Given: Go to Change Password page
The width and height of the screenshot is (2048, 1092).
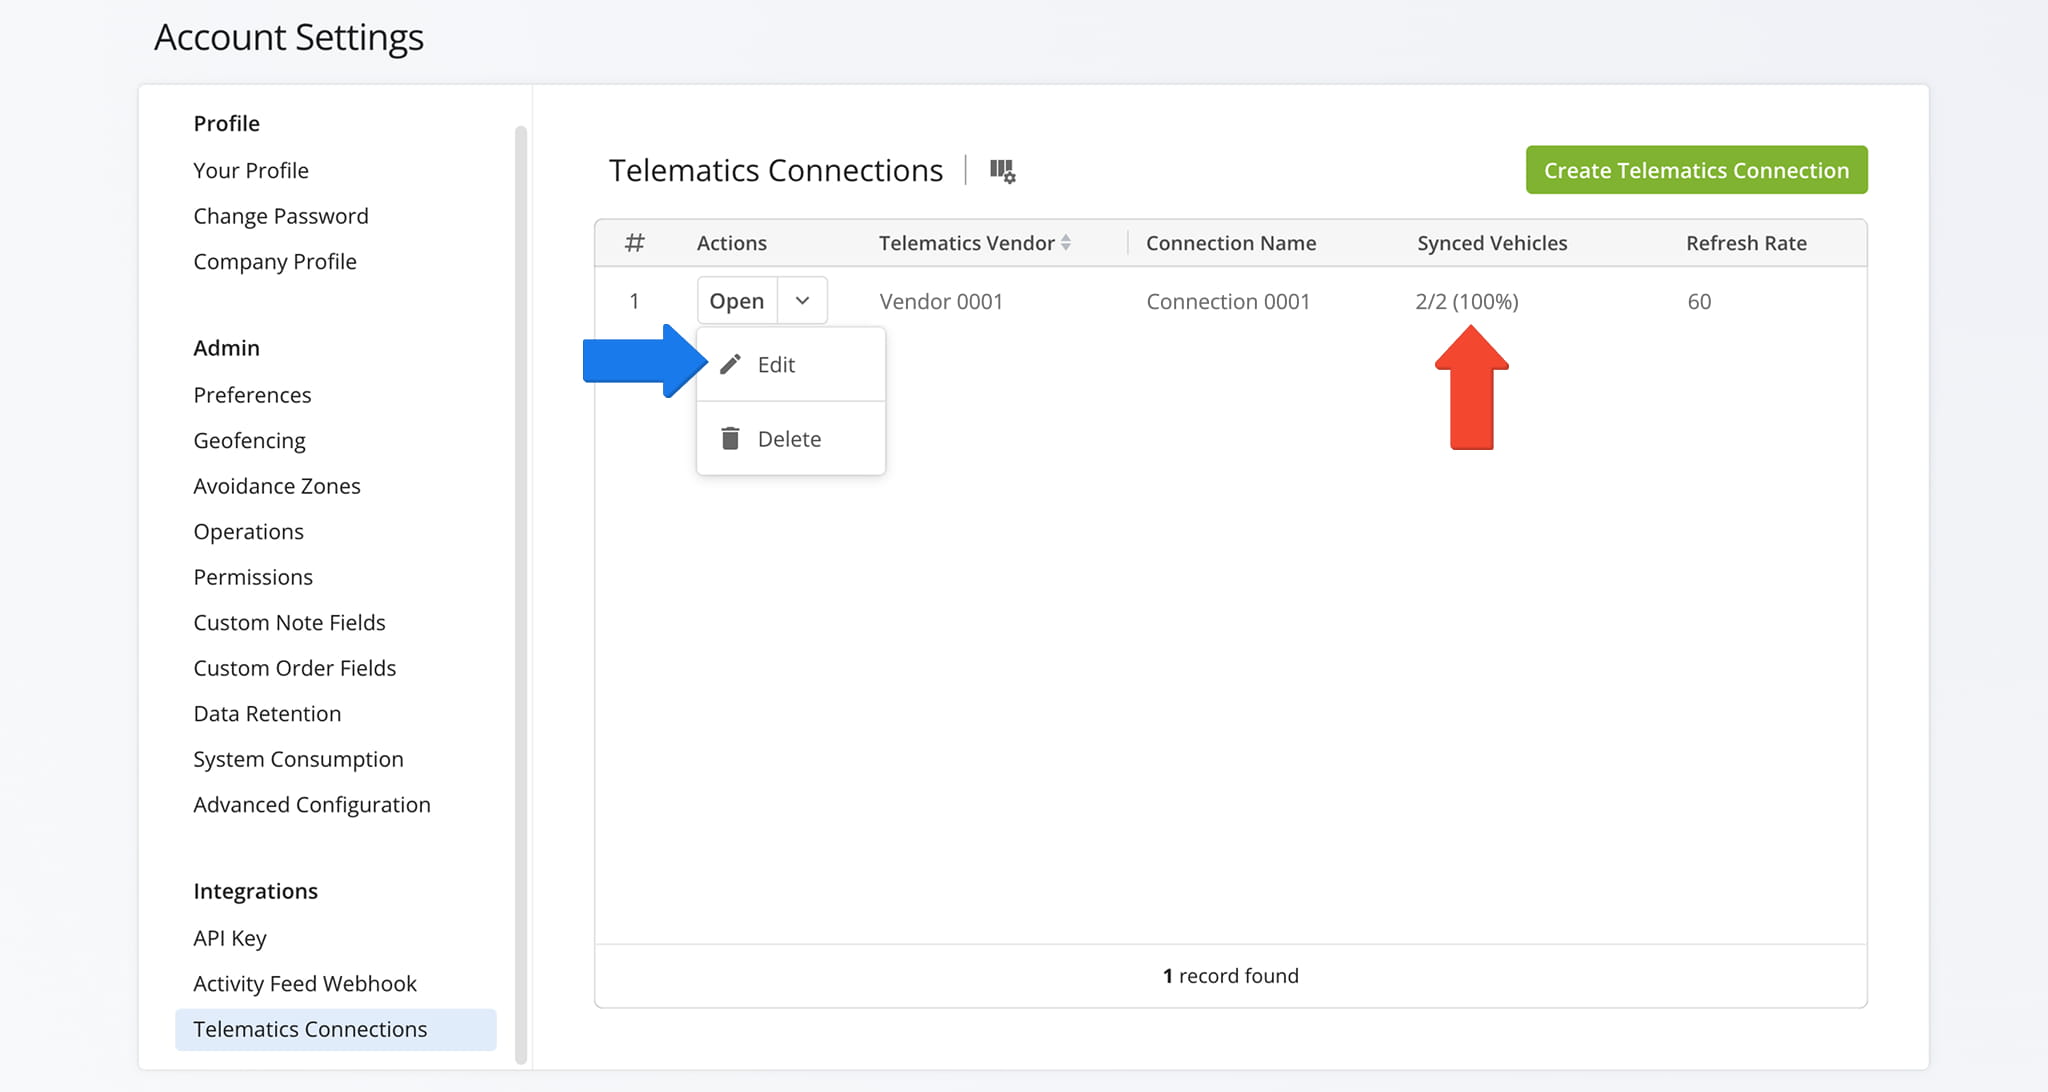Looking at the screenshot, I should click(x=281, y=216).
